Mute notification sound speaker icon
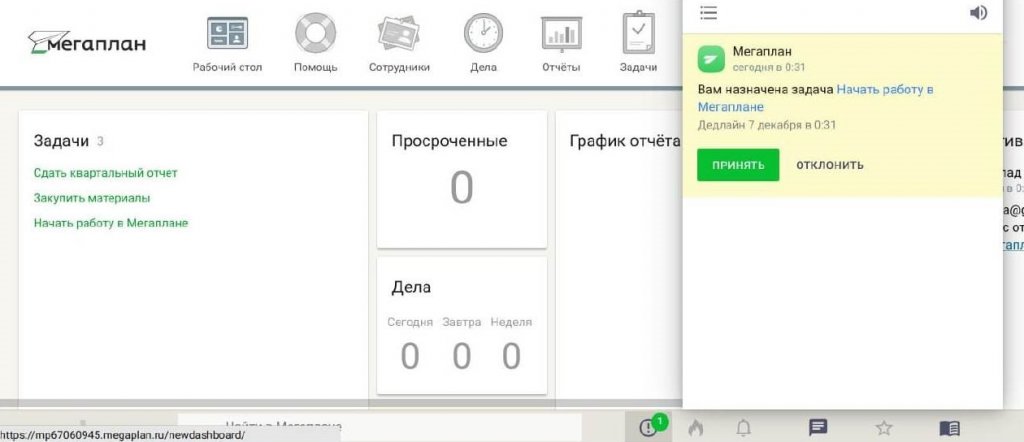This screenshot has height=442, width=1024. pos(978,12)
